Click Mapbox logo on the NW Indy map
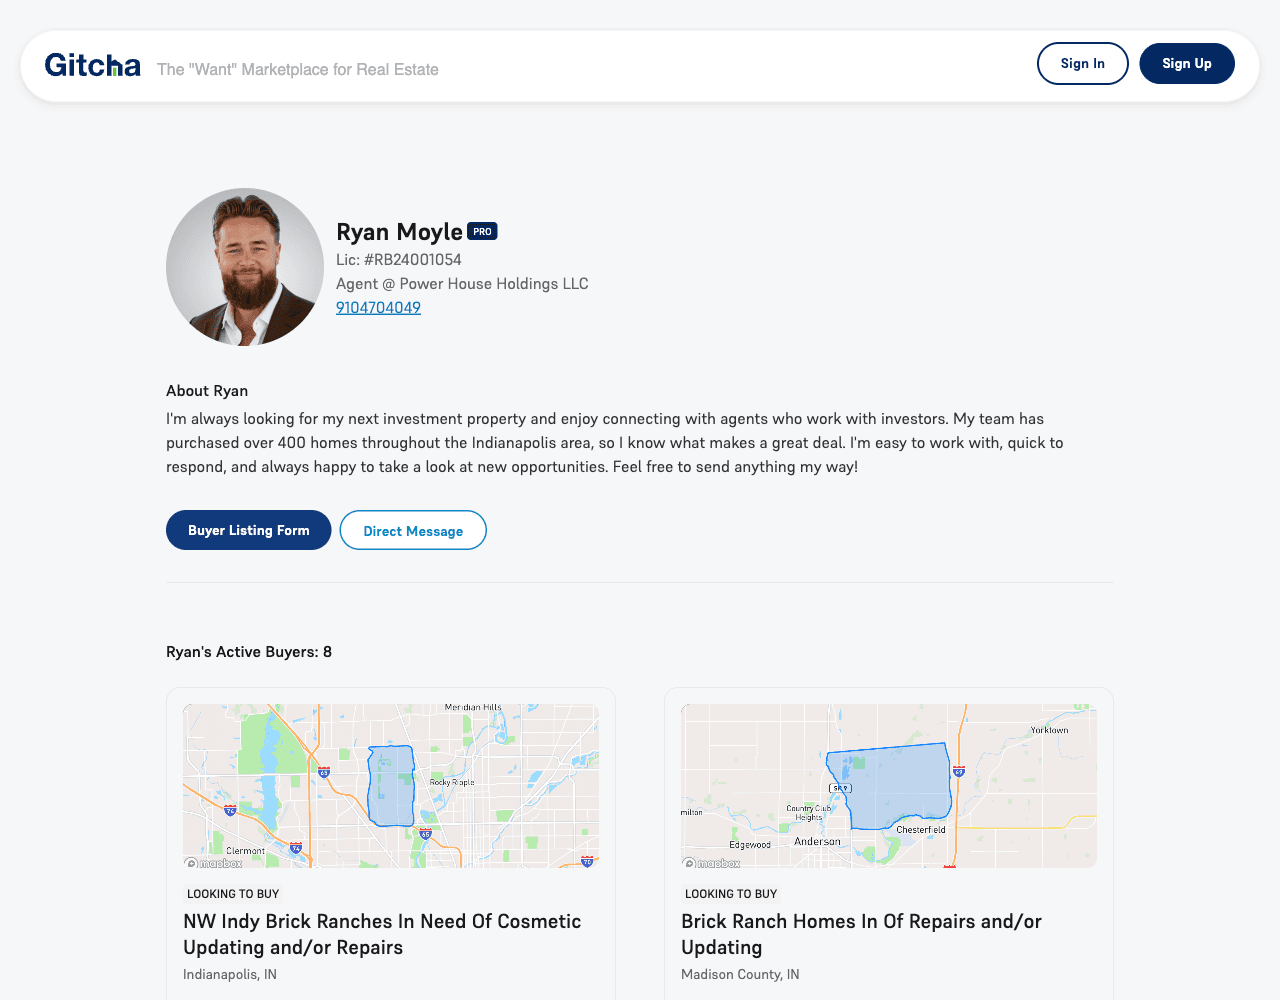Image resolution: width=1280 pixels, height=1000 pixels. [214, 863]
